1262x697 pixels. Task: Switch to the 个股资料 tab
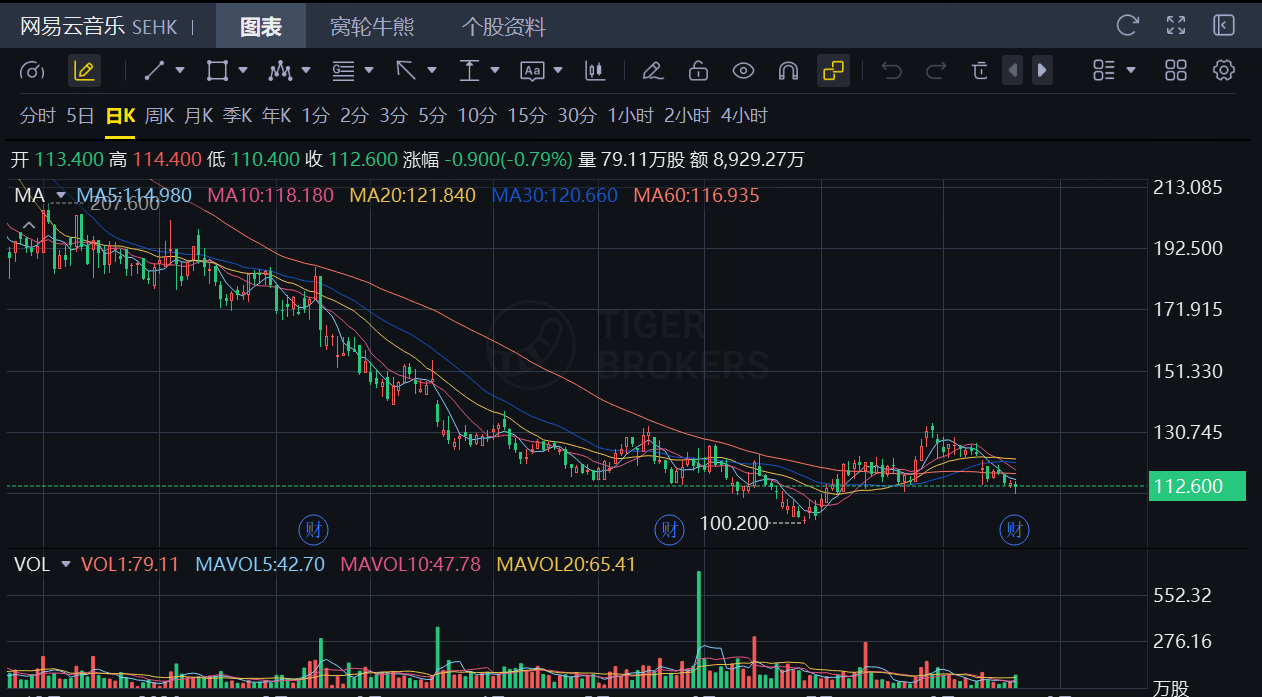(504, 27)
